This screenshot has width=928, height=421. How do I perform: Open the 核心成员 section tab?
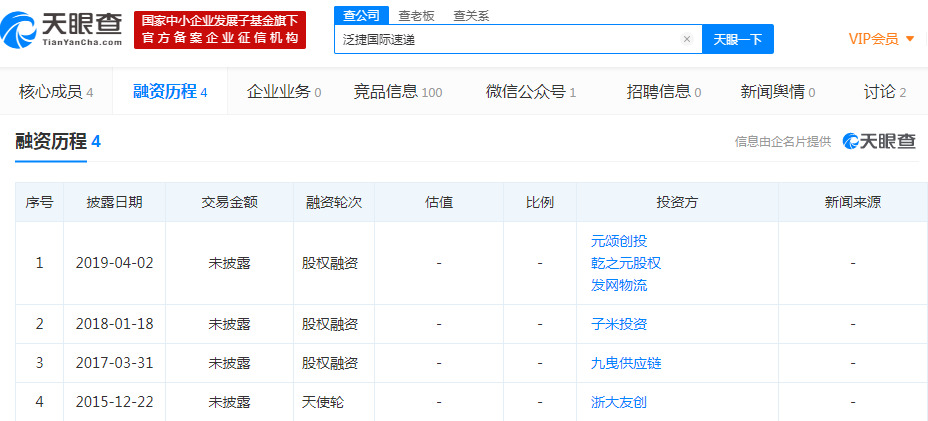tap(56, 92)
